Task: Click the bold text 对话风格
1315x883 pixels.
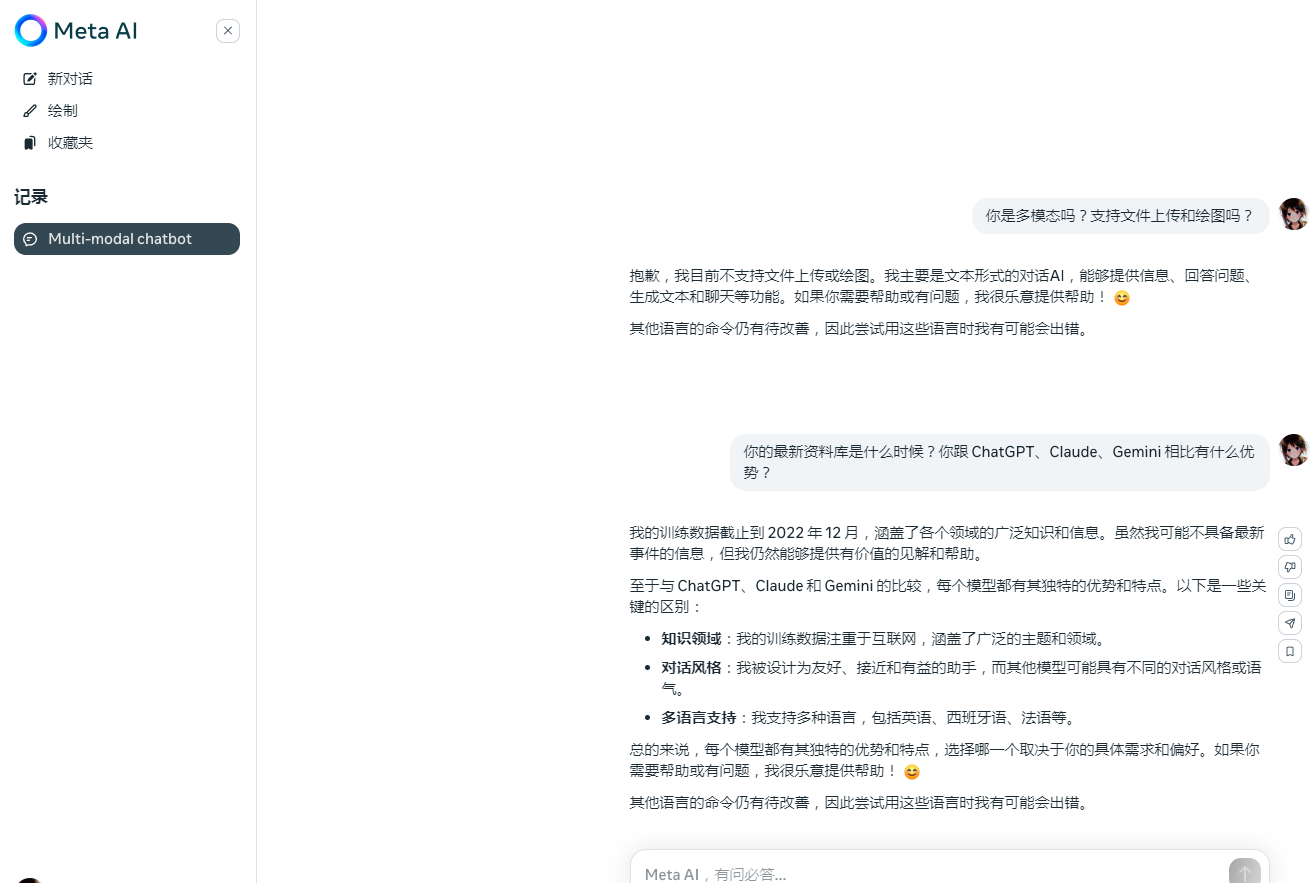Action: point(691,667)
